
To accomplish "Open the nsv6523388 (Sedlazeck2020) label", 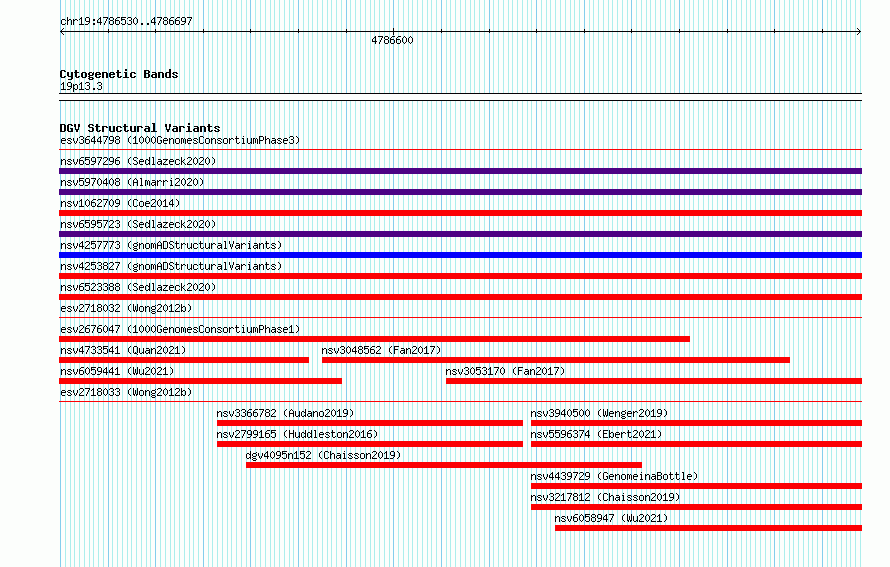I will 138,287.
